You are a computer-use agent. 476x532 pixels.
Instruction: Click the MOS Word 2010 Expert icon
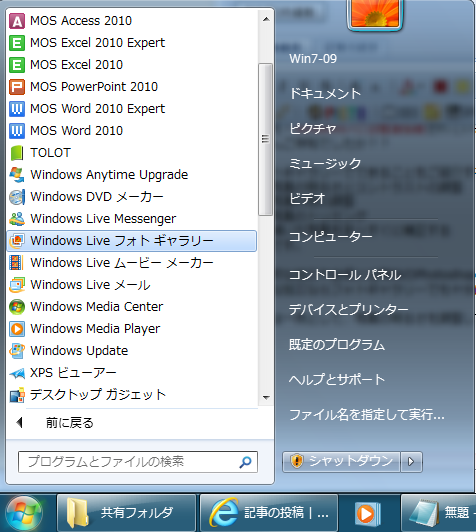tap(17, 109)
